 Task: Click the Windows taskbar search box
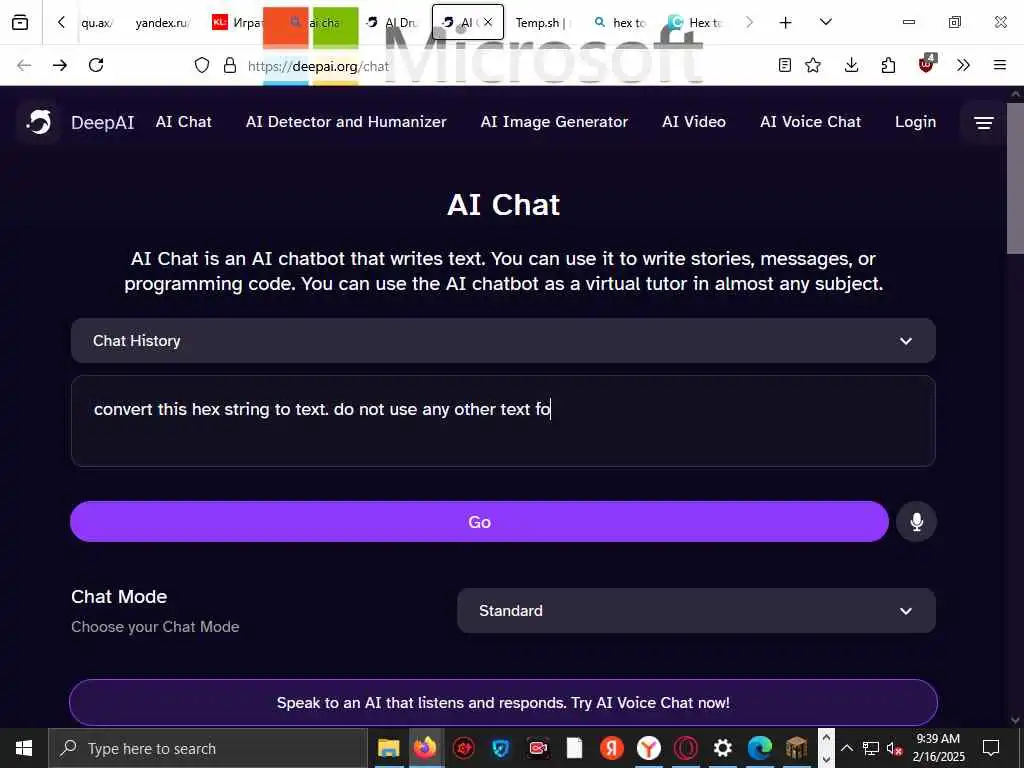208,748
